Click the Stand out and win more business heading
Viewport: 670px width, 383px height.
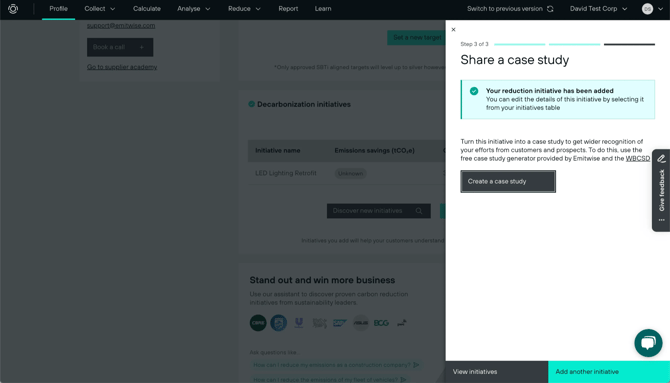click(x=322, y=280)
